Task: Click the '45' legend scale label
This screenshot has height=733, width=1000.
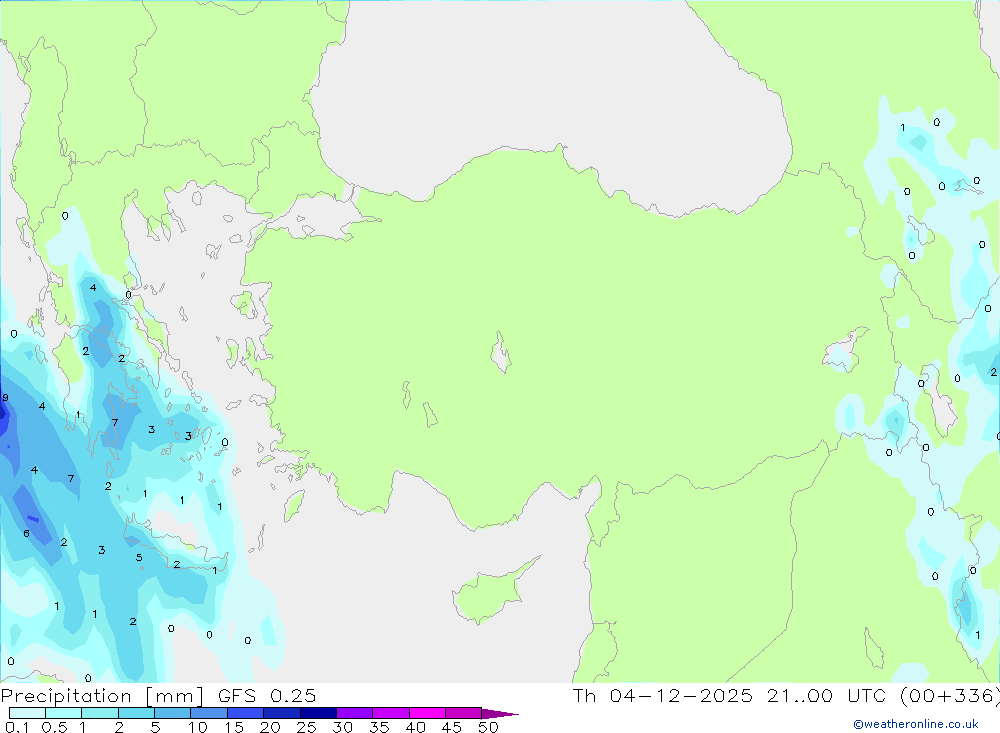Action: [x=452, y=727]
